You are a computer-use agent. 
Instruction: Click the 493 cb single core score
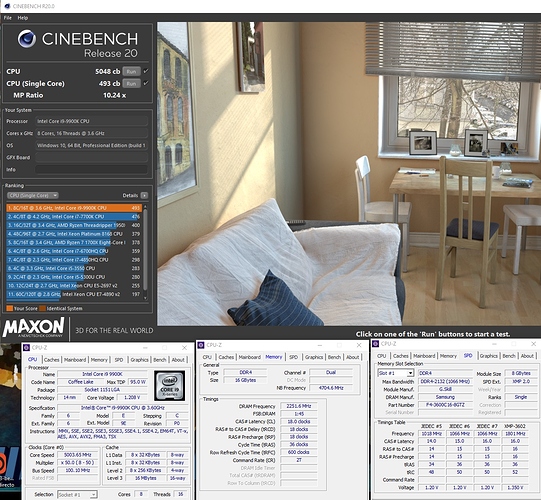[109, 84]
